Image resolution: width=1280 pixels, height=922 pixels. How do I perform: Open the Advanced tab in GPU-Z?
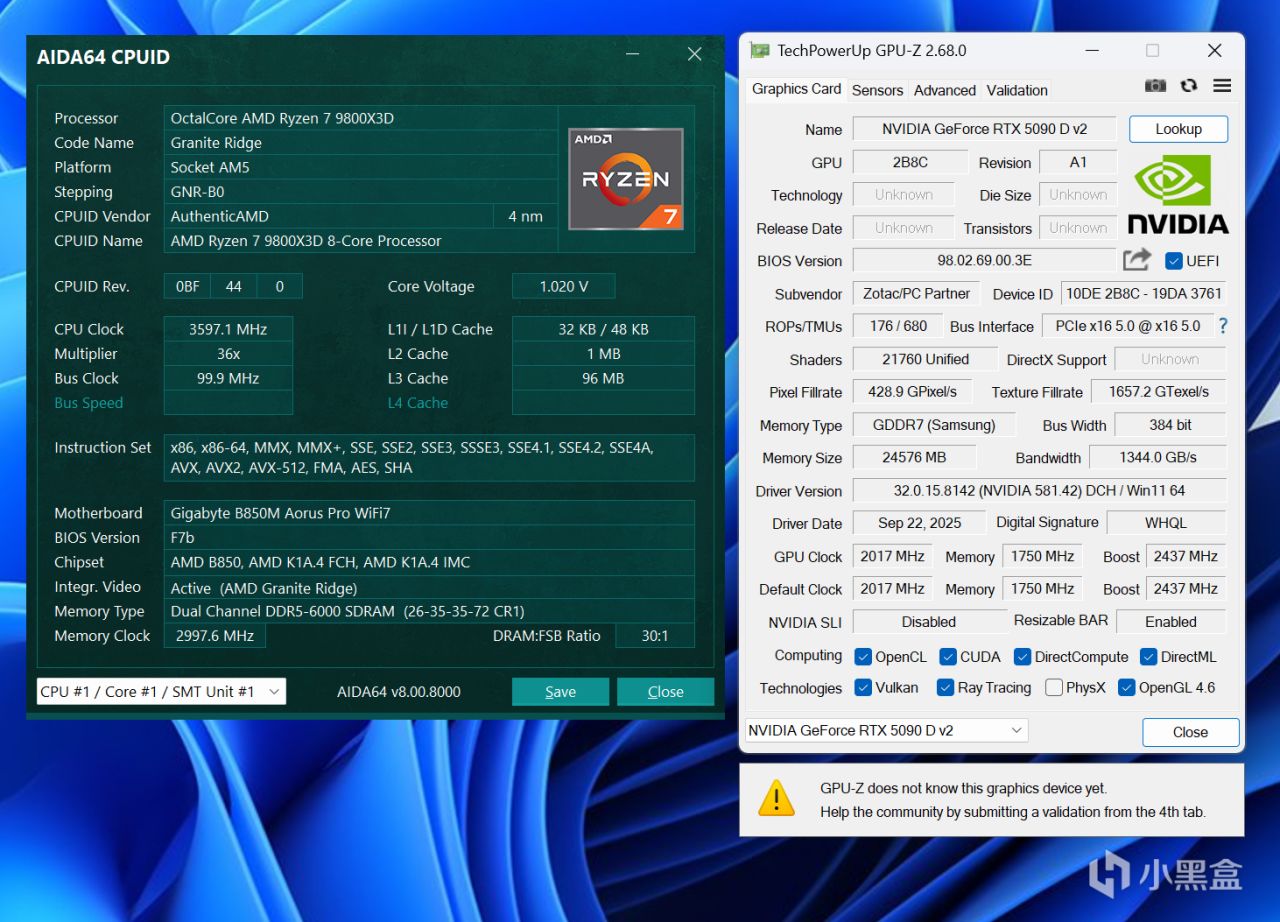tap(945, 90)
